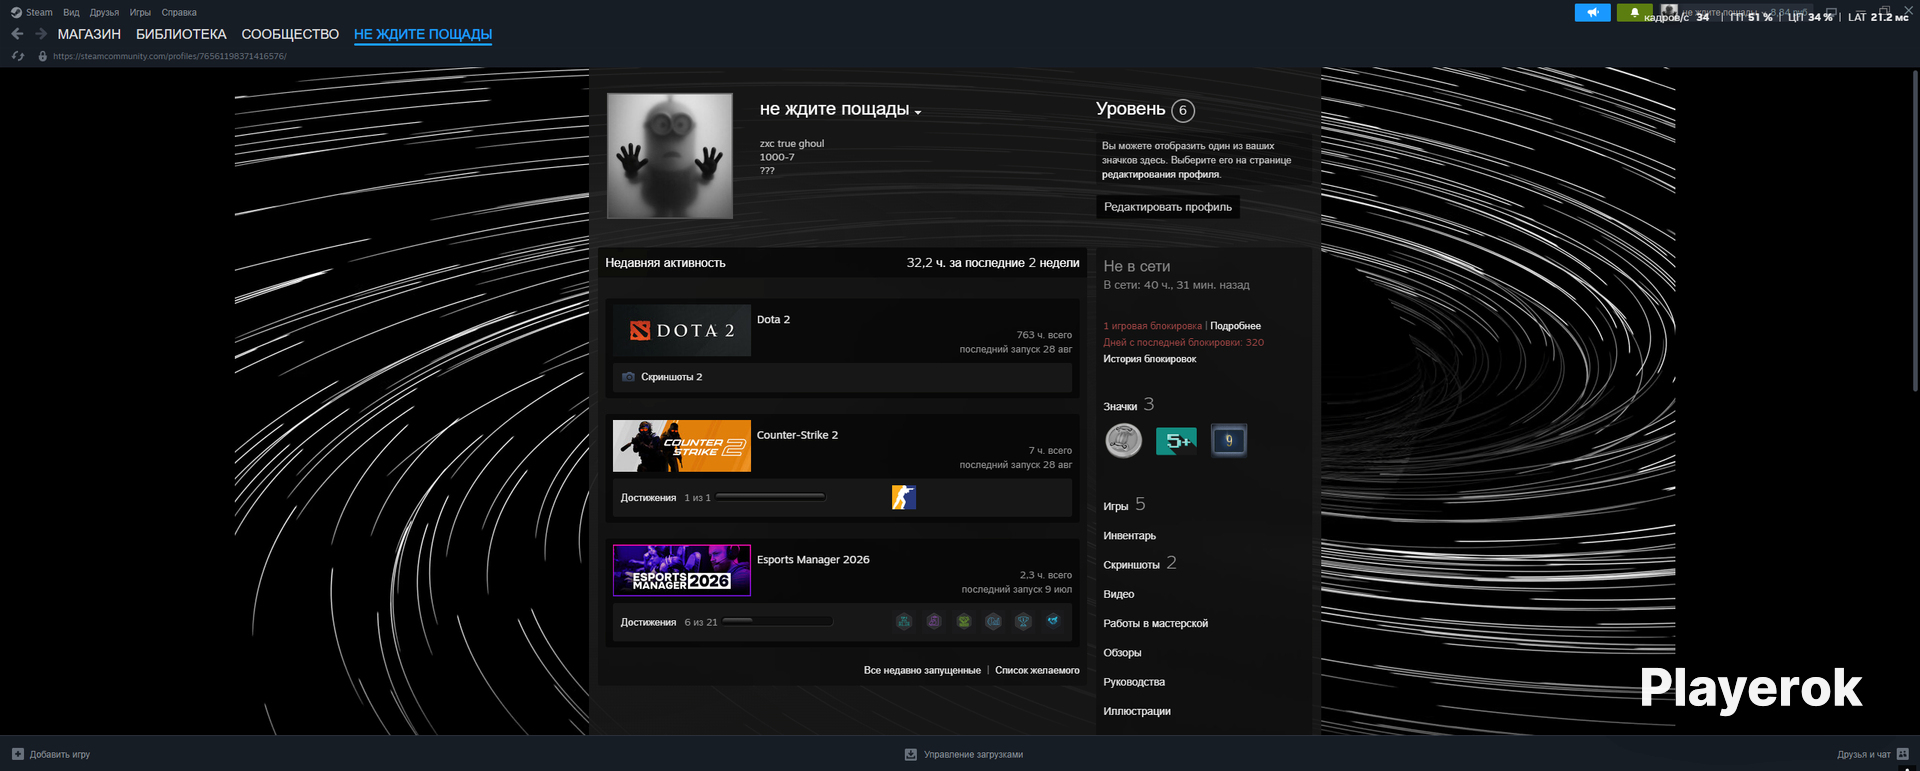The width and height of the screenshot is (1920, 771).
Task: Open the camera icon next to Скриншоты 2
Action: click(628, 377)
